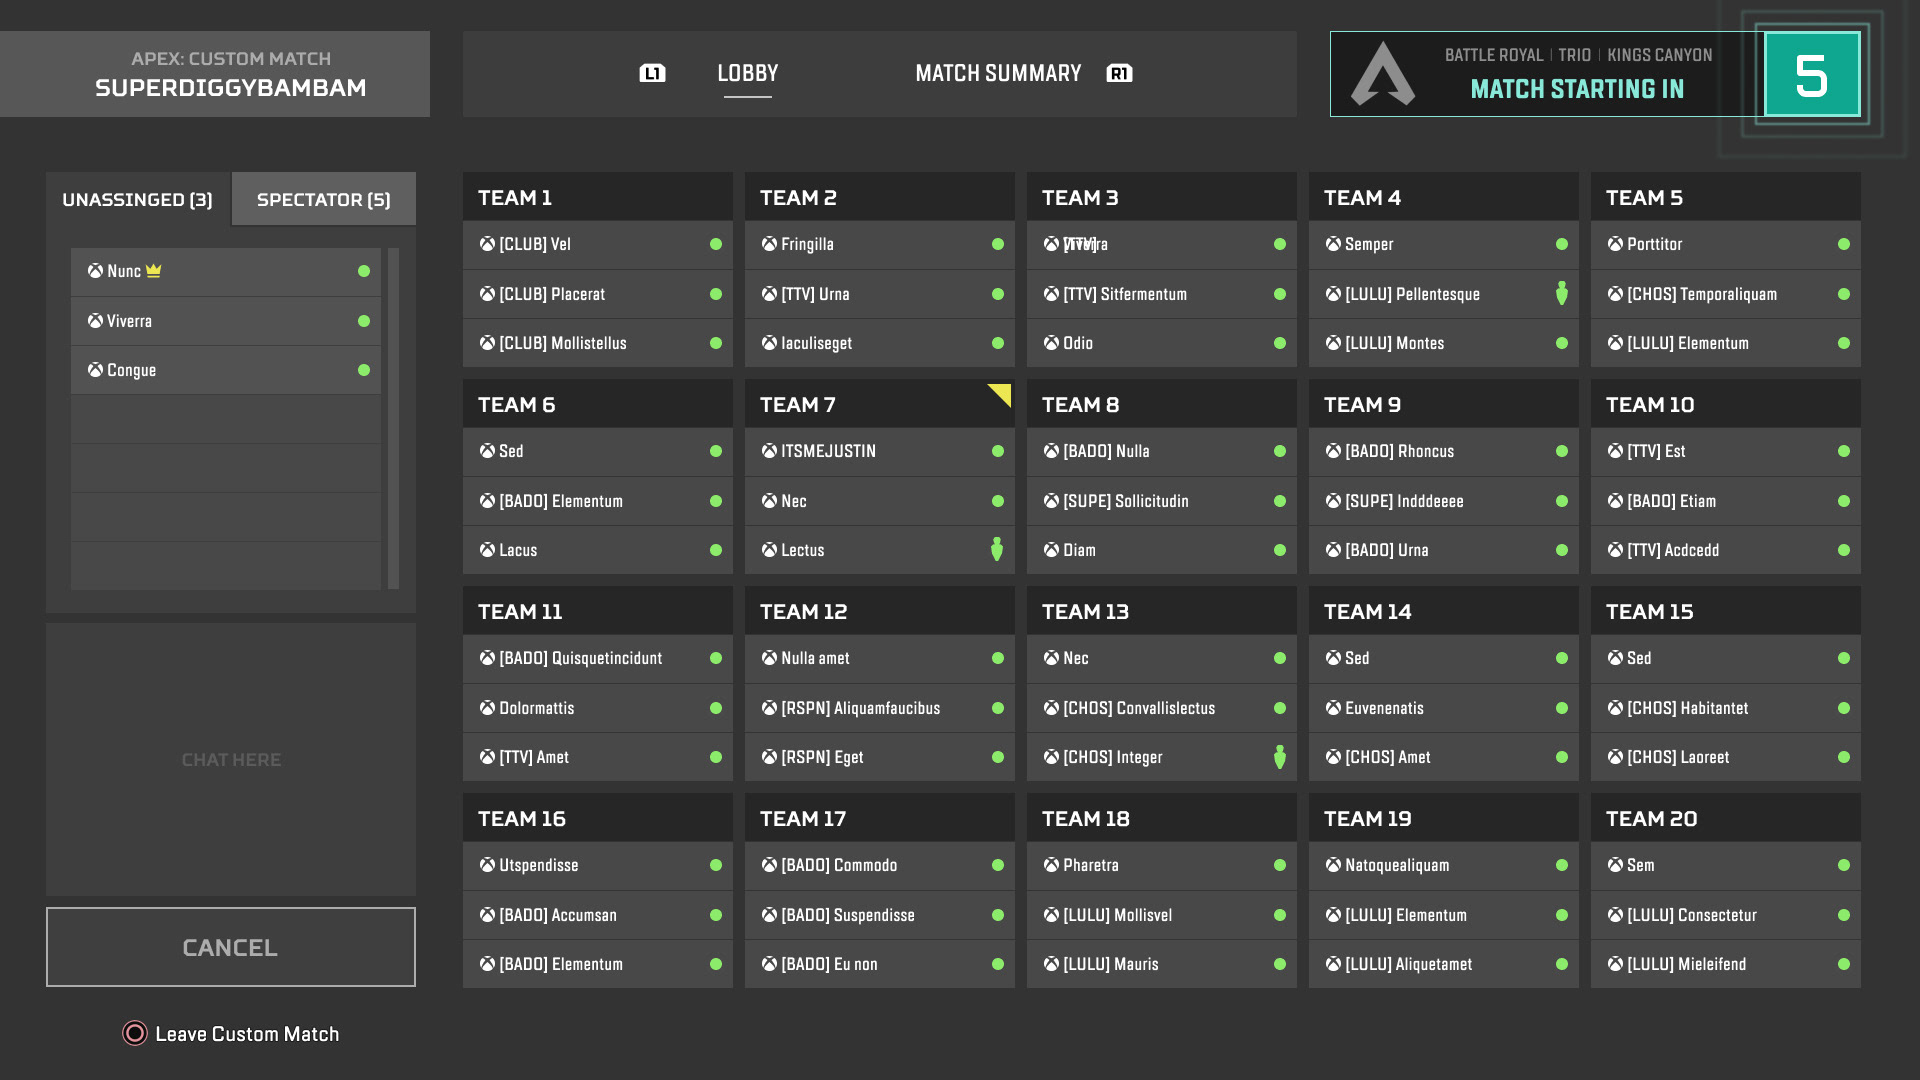The height and width of the screenshot is (1080, 1920).
Task: Click the Xbox icon beside Viverra
Action: [x=95, y=321]
